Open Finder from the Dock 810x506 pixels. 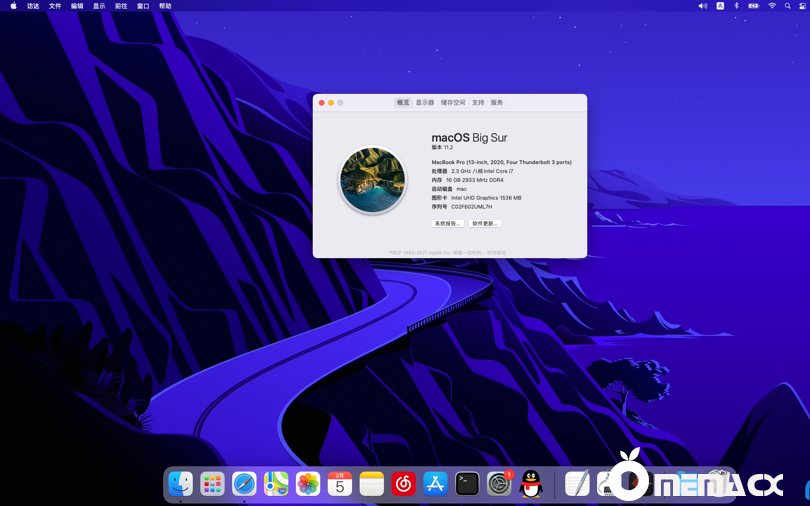point(180,484)
